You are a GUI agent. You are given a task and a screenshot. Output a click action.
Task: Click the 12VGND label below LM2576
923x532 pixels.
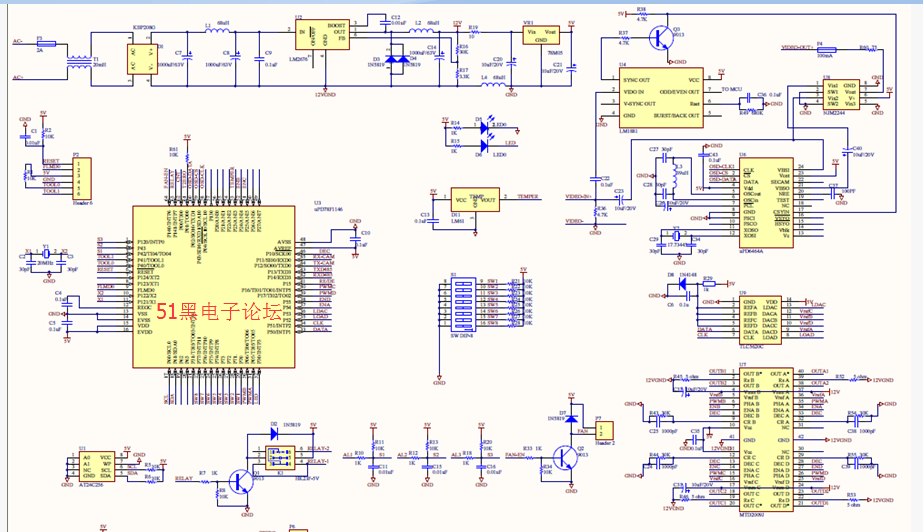click(x=325, y=94)
